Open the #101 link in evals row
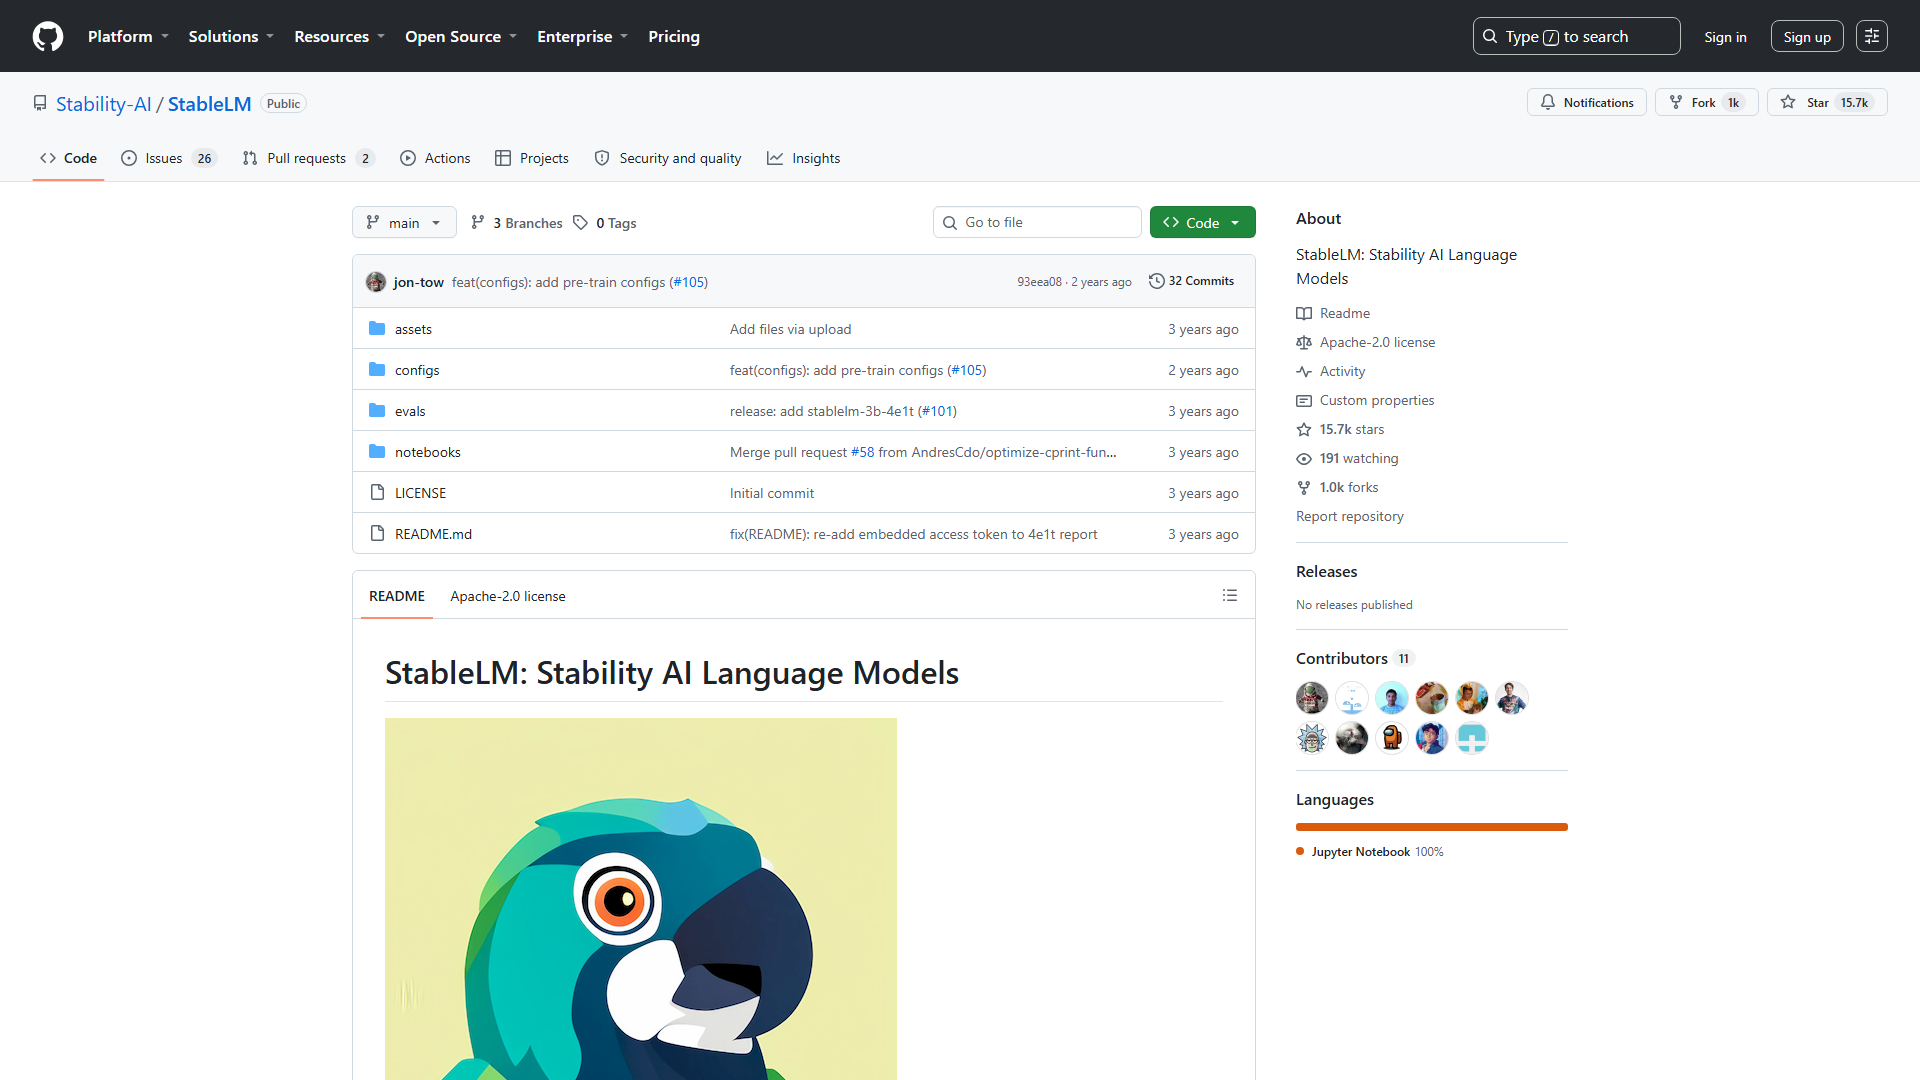The image size is (1920, 1080). [938, 411]
